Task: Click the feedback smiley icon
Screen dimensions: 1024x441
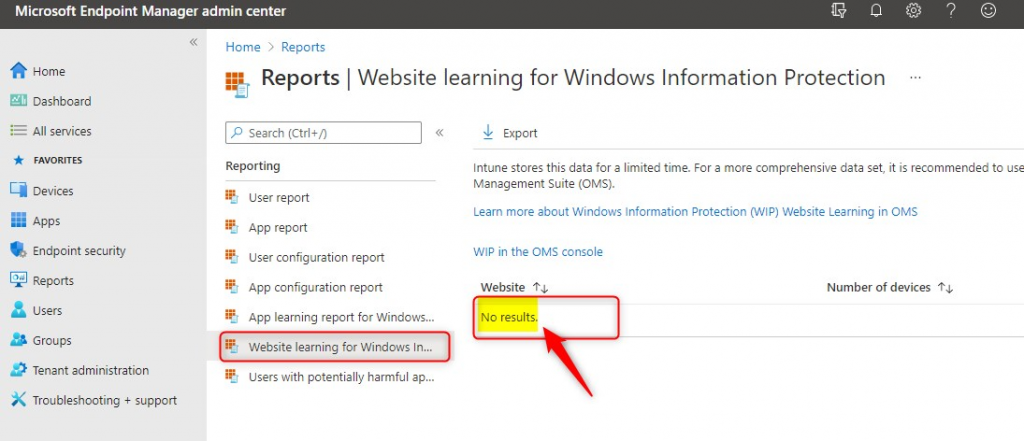Action: point(988,11)
